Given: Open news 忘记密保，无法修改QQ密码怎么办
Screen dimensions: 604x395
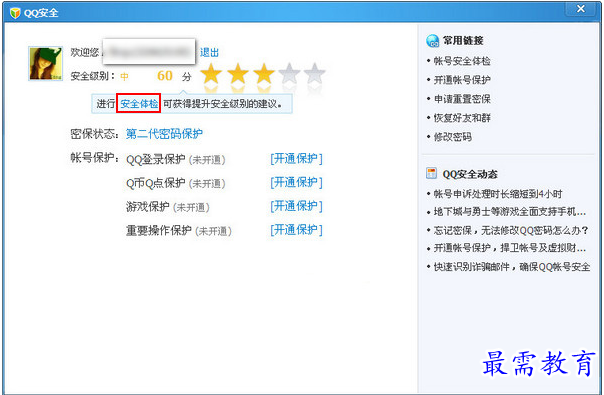Looking at the screenshot, I should pos(511,230).
